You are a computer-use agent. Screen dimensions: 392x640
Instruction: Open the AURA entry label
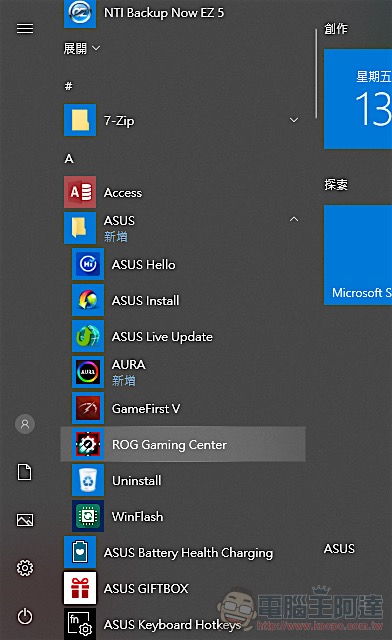tap(129, 364)
